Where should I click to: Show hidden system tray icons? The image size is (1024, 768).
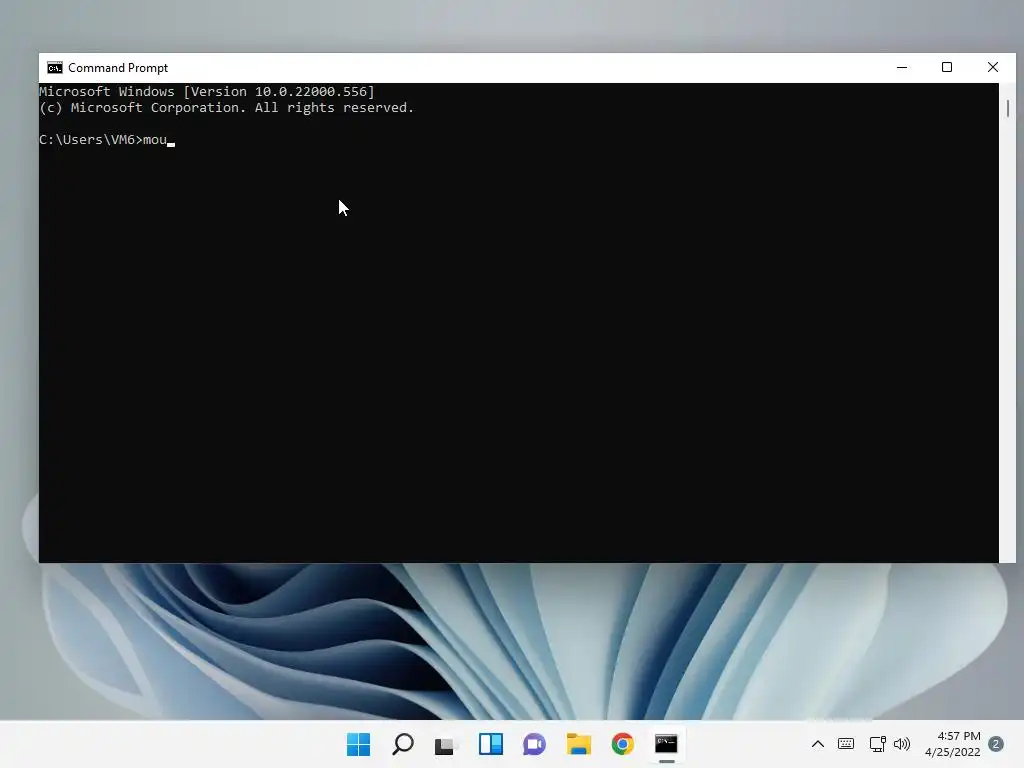click(818, 744)
